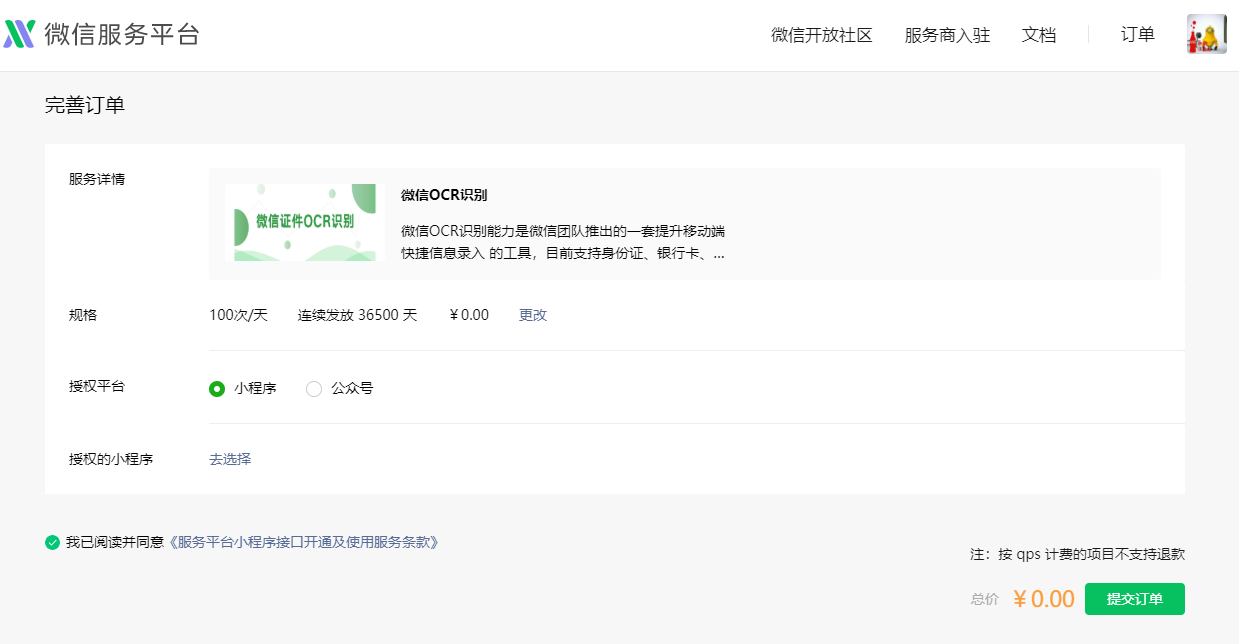Click the 提交订单 button
The height and width of the screenshot is (644, 1239).
[x=1135, y=599]
